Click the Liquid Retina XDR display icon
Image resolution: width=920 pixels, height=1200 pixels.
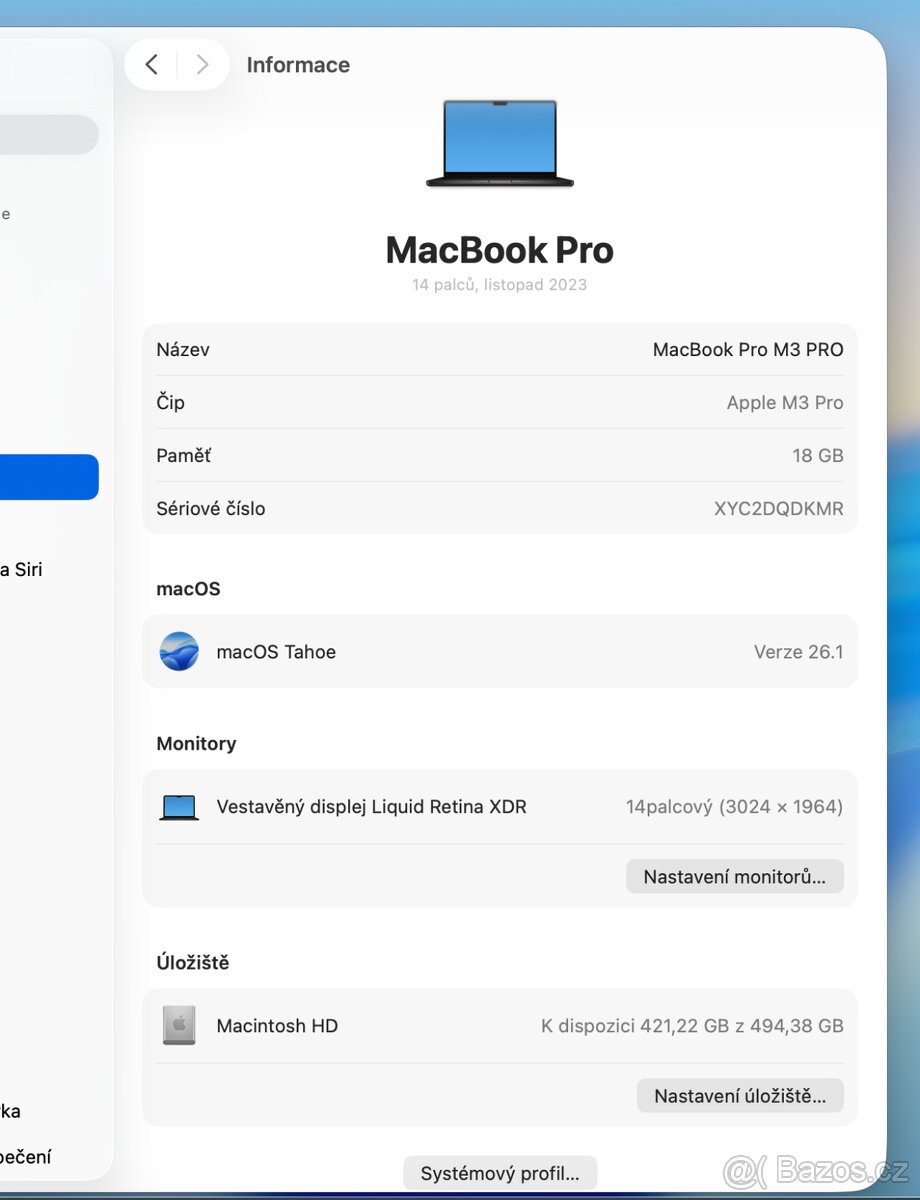tap(178, 806)
